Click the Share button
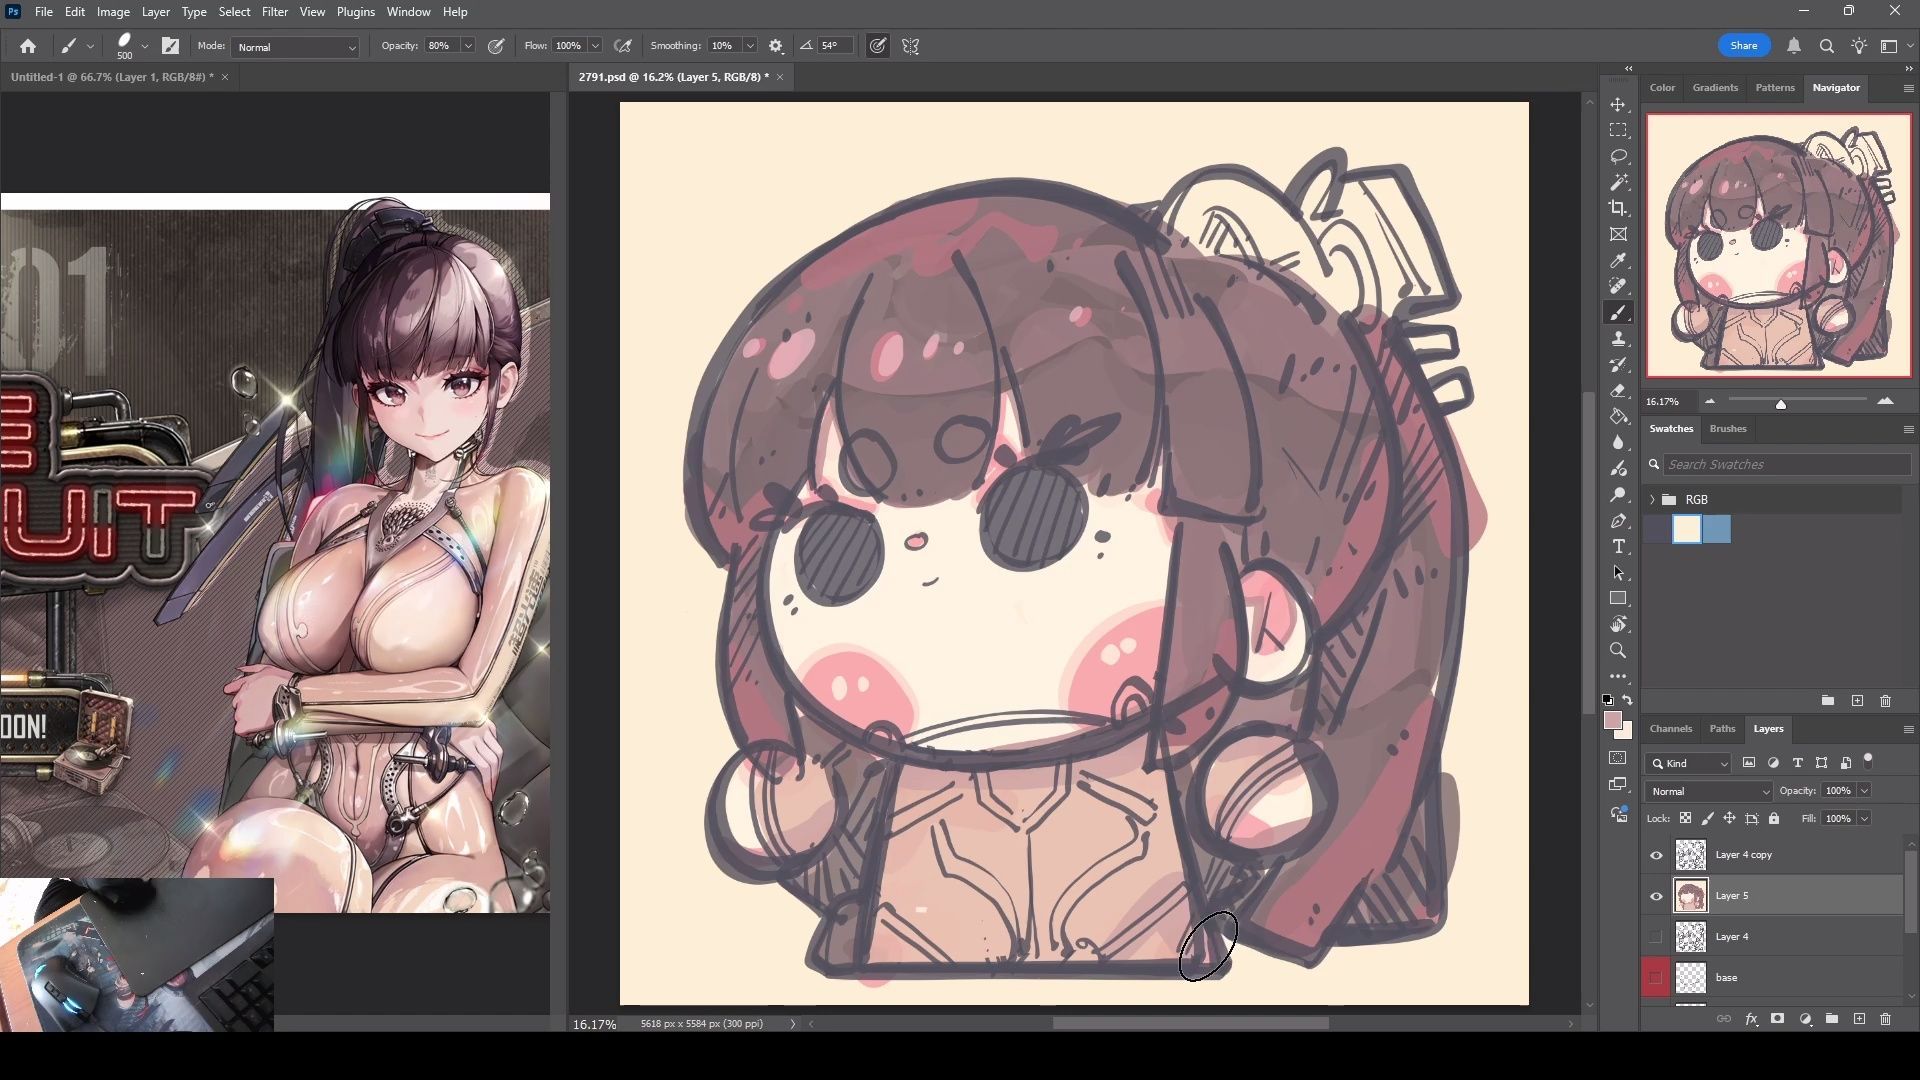1920x1080 pixels. 1743,46
